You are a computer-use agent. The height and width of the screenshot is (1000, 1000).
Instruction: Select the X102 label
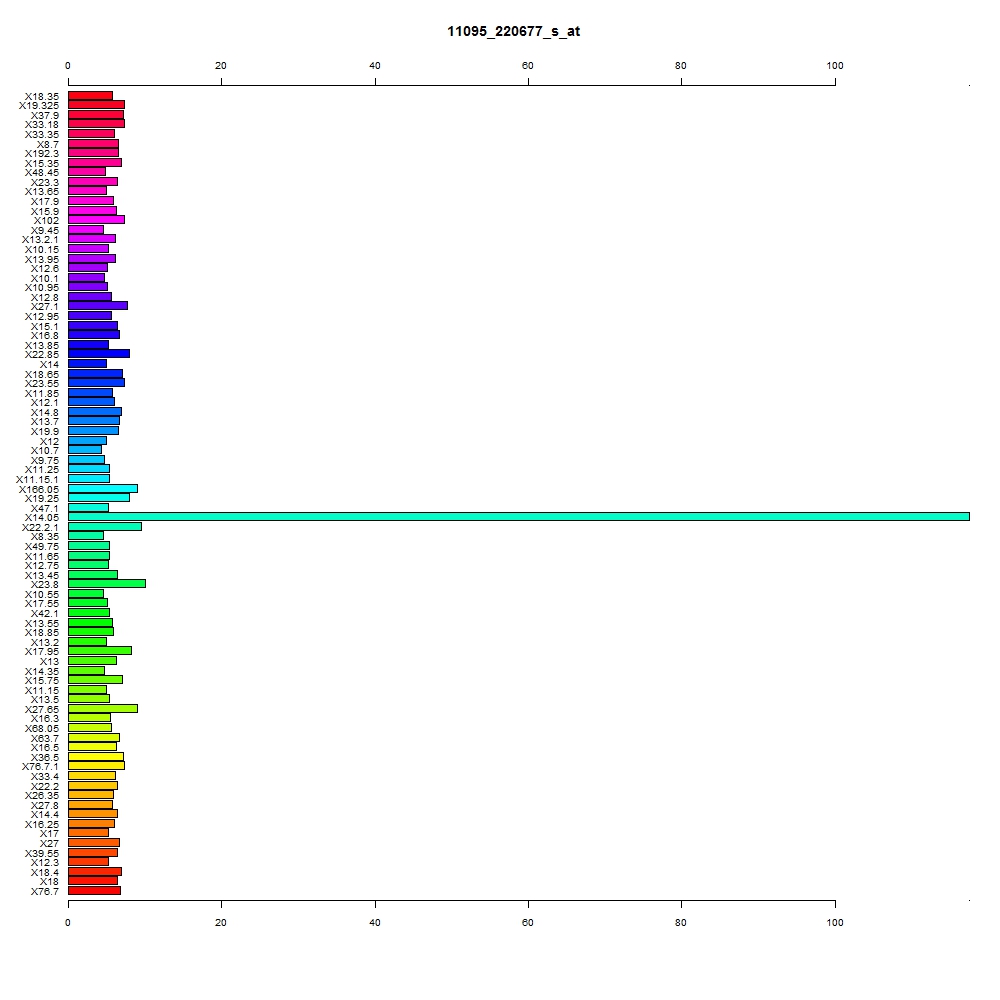46,221
